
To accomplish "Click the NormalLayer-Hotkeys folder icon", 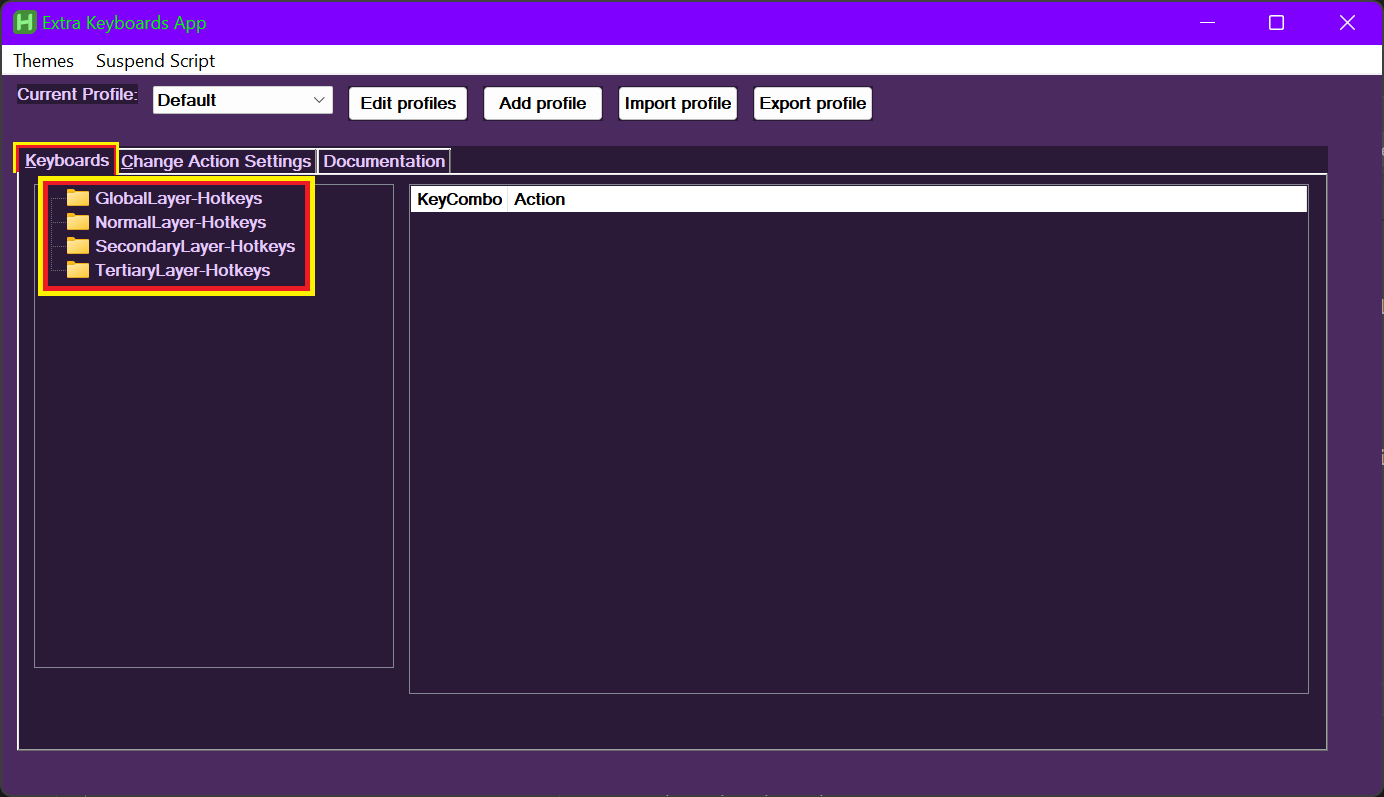I will pos(78,222).
